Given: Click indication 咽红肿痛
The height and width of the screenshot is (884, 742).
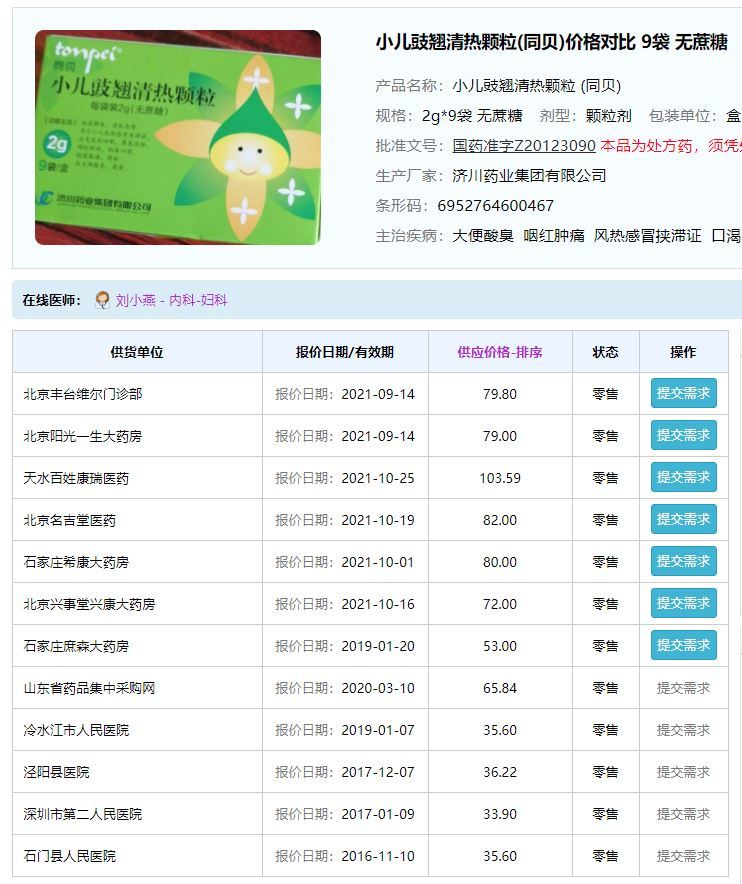Looking at the screenshot, I should 554,235.
